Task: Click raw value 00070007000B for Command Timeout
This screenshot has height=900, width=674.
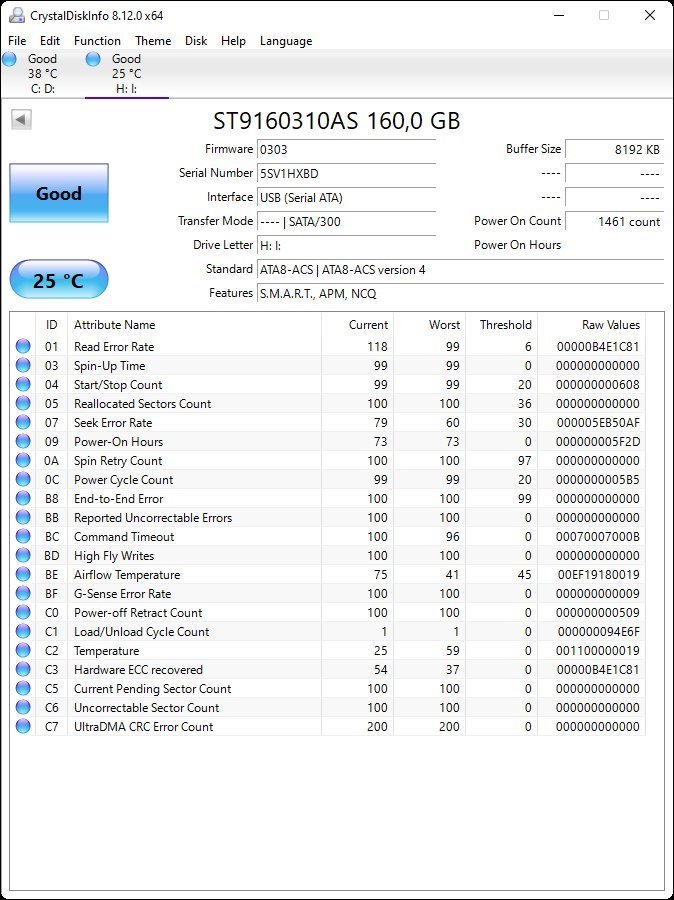Action: [598, 537]
